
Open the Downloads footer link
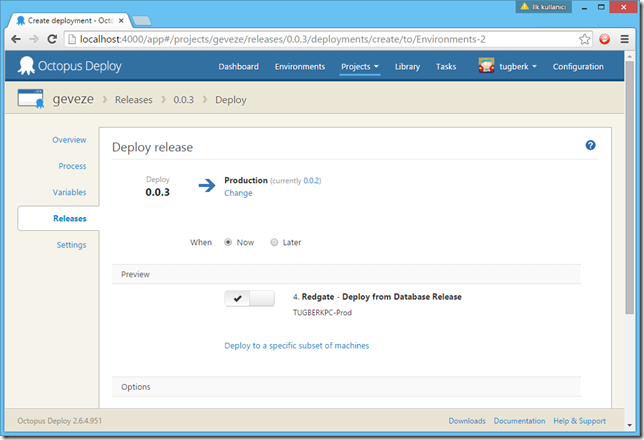467,421
